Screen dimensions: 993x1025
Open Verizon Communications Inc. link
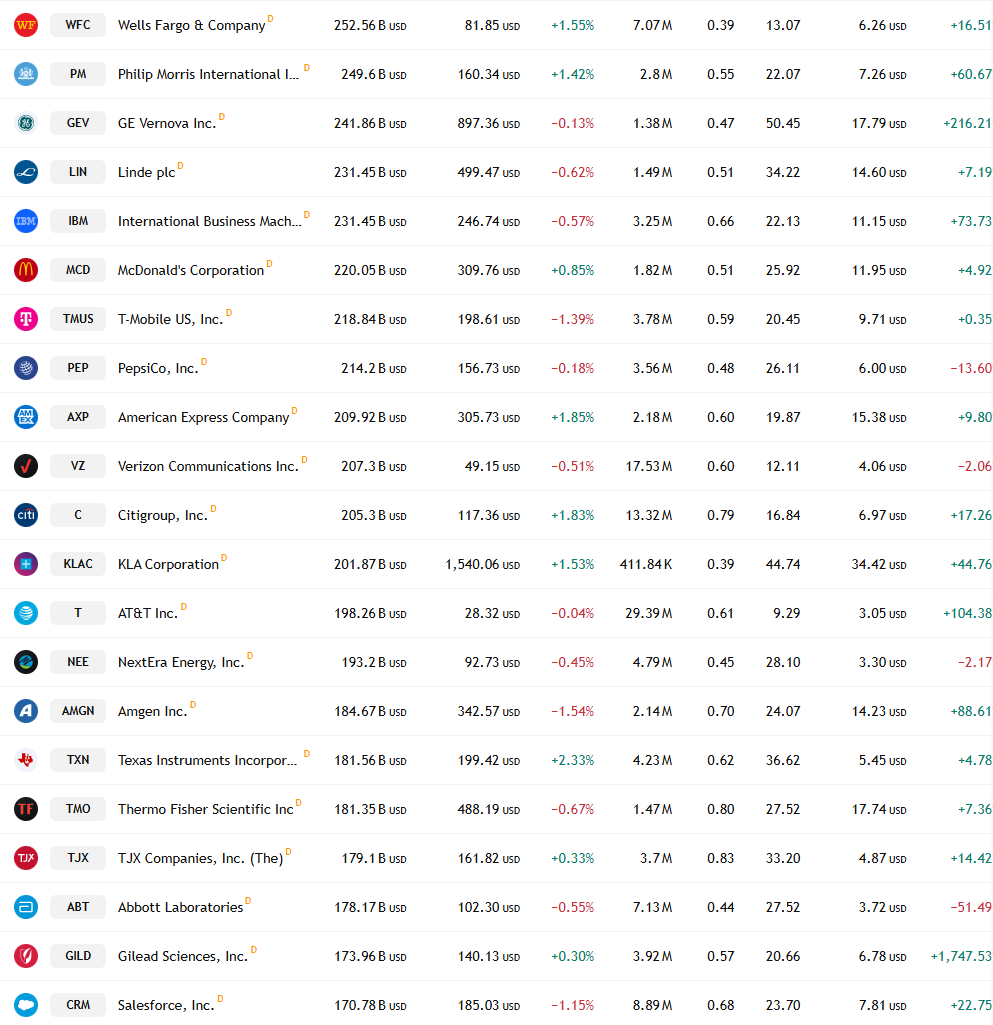point(208,467)
